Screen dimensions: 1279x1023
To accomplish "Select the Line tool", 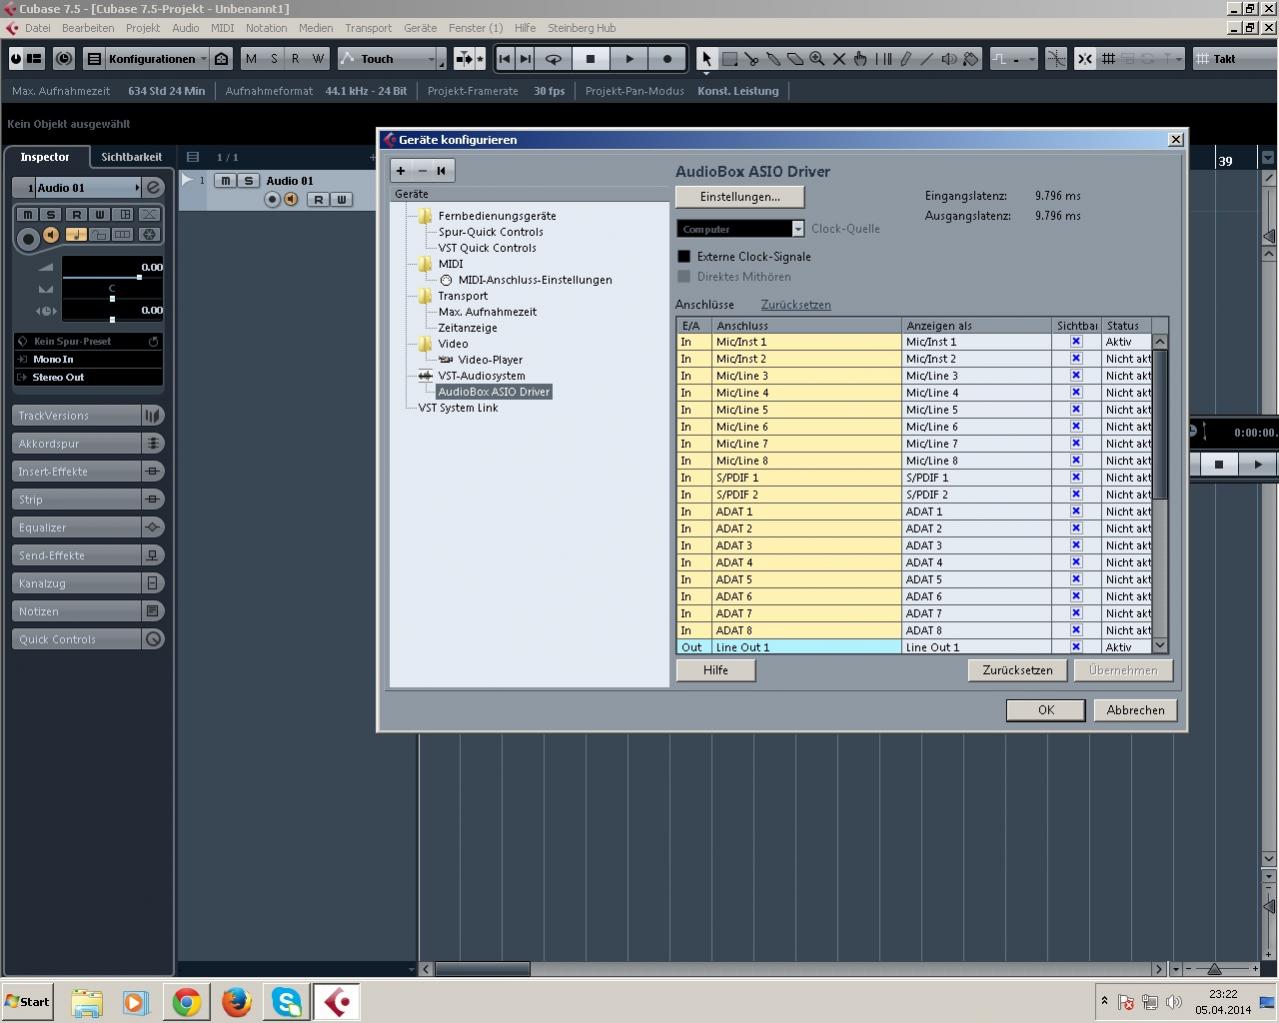I will pos(927,59).
